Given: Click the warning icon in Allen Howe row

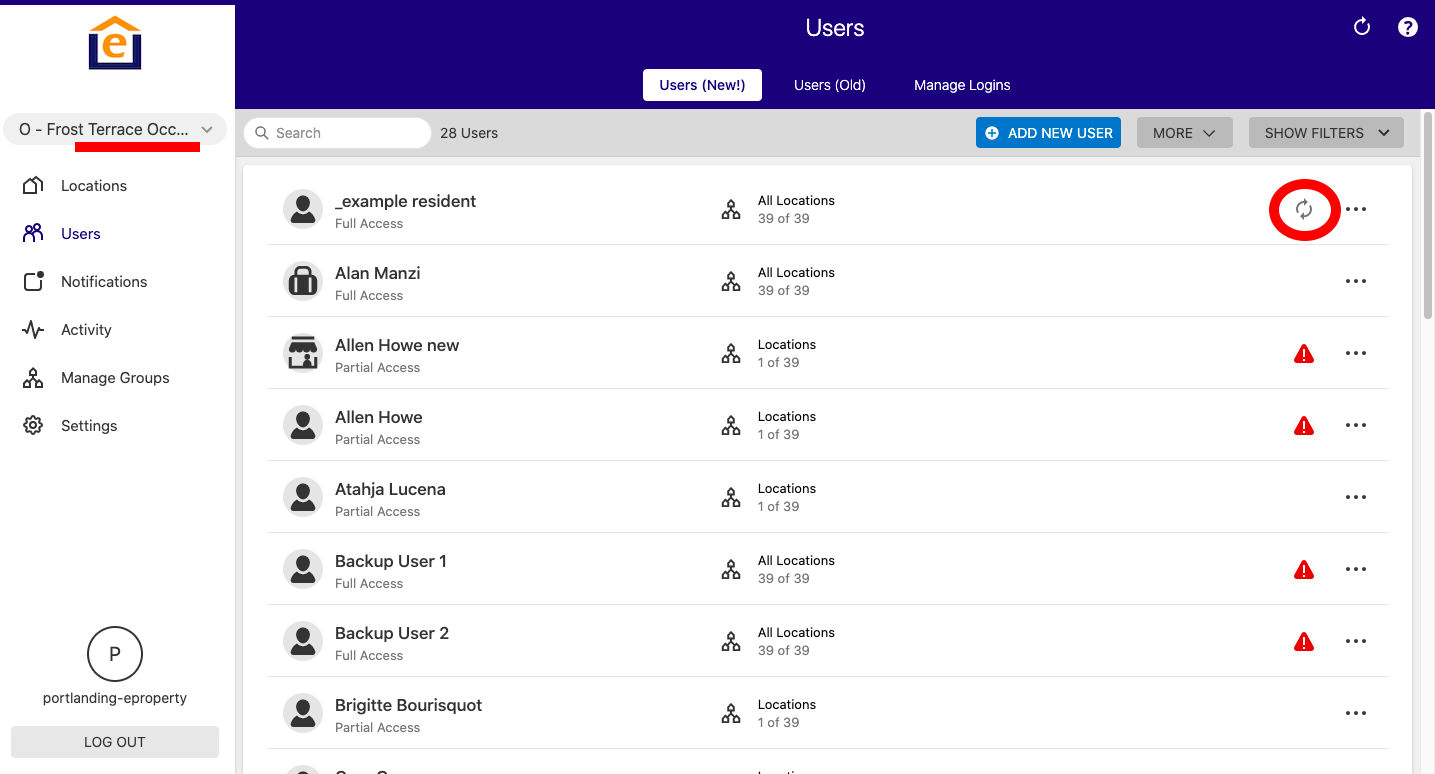Looking at the screenshot, I should (1304, 425).
